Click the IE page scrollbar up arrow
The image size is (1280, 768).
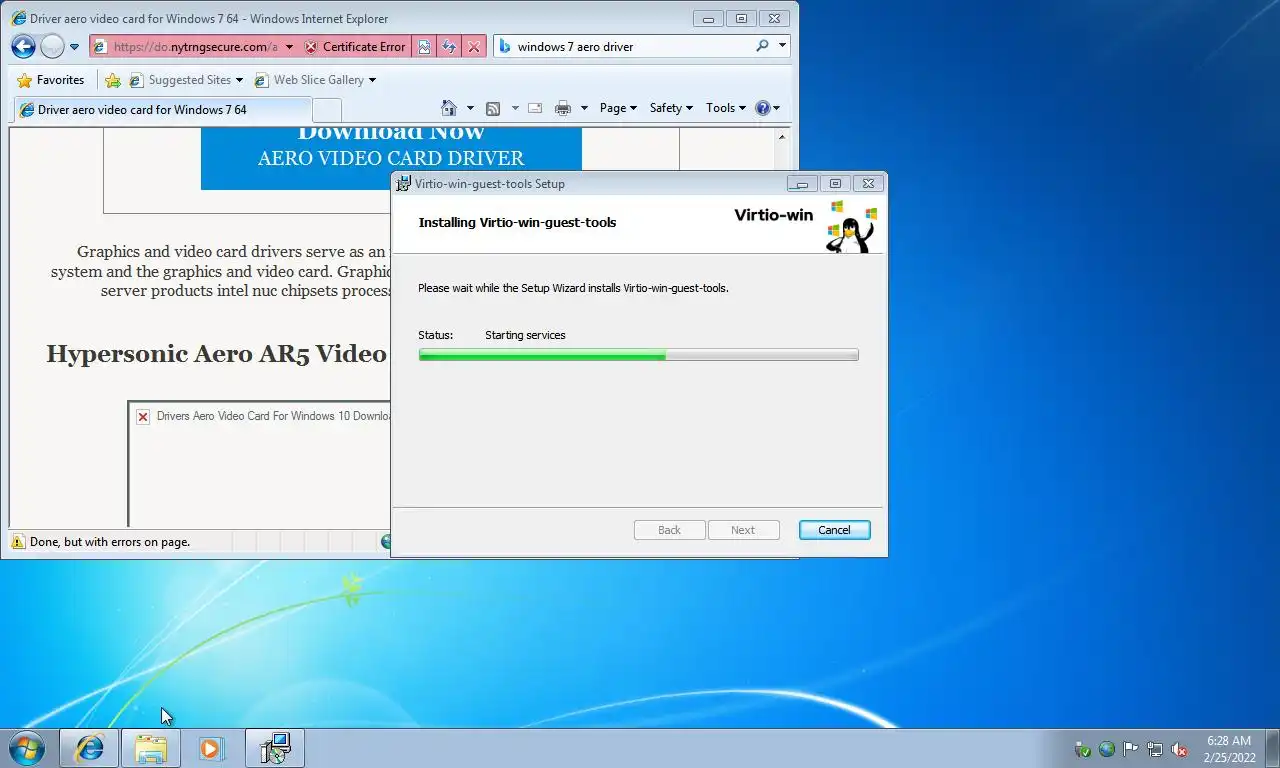pos(782,138)
